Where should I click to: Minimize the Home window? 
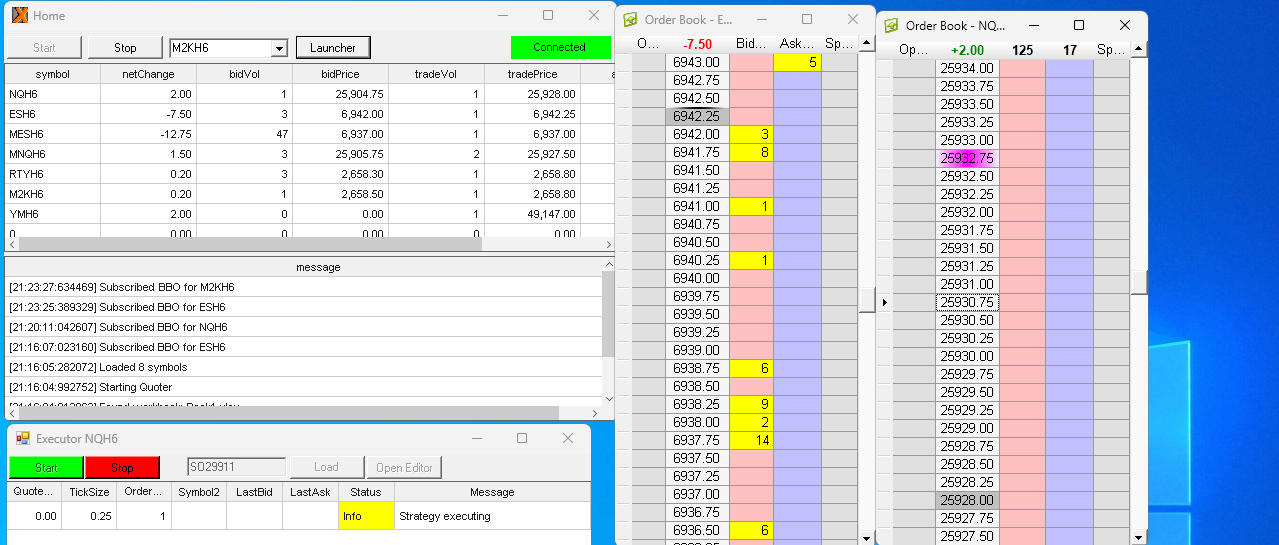coord(503,16)
